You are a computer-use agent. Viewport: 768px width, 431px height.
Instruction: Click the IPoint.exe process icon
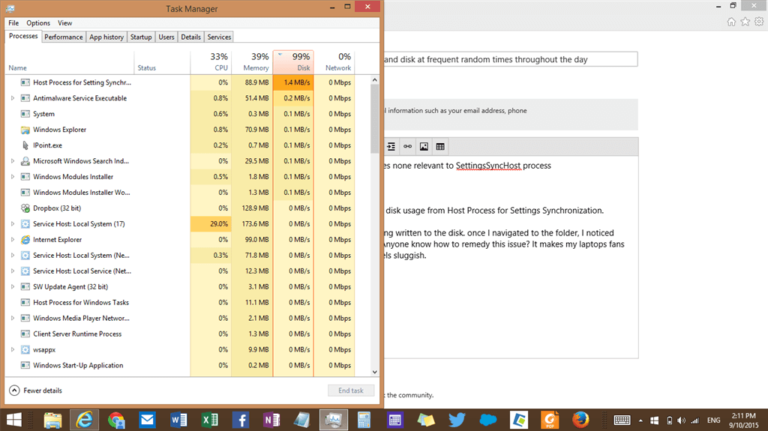coord(25,145)
